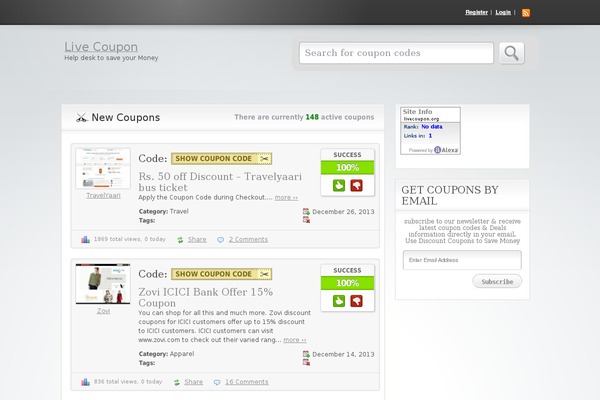
Task: Click the Alexa logo in Site Info widget
Action: pyautogui.click(x=446, y=149)
